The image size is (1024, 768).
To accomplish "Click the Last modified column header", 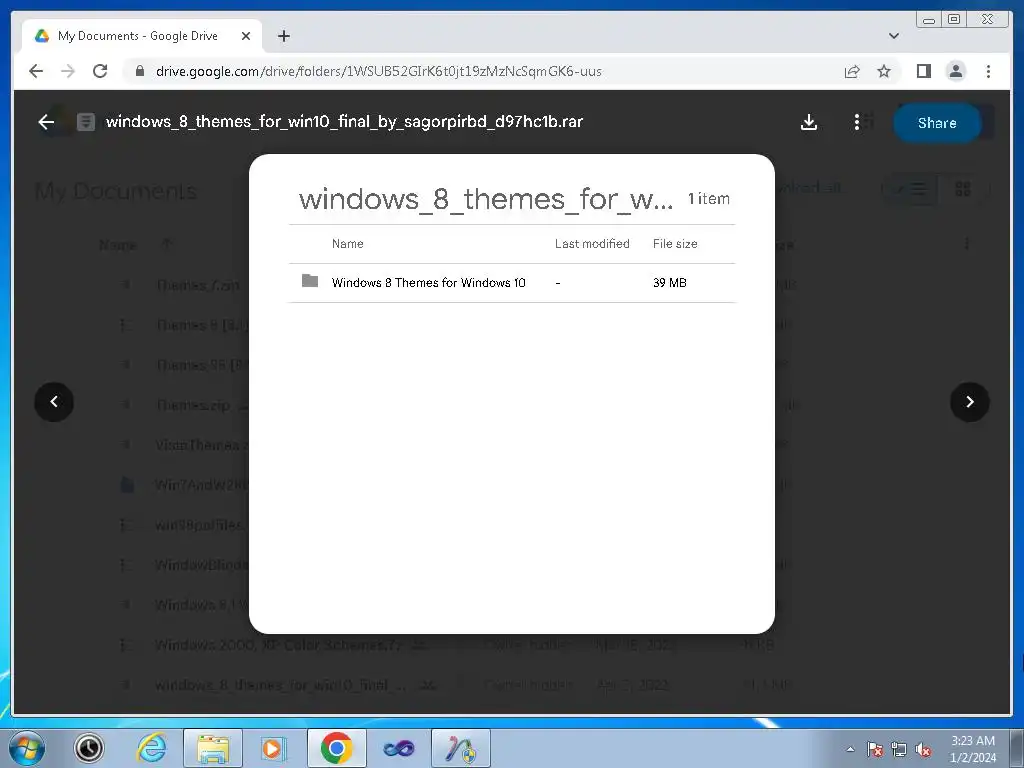I will [592, 244].
